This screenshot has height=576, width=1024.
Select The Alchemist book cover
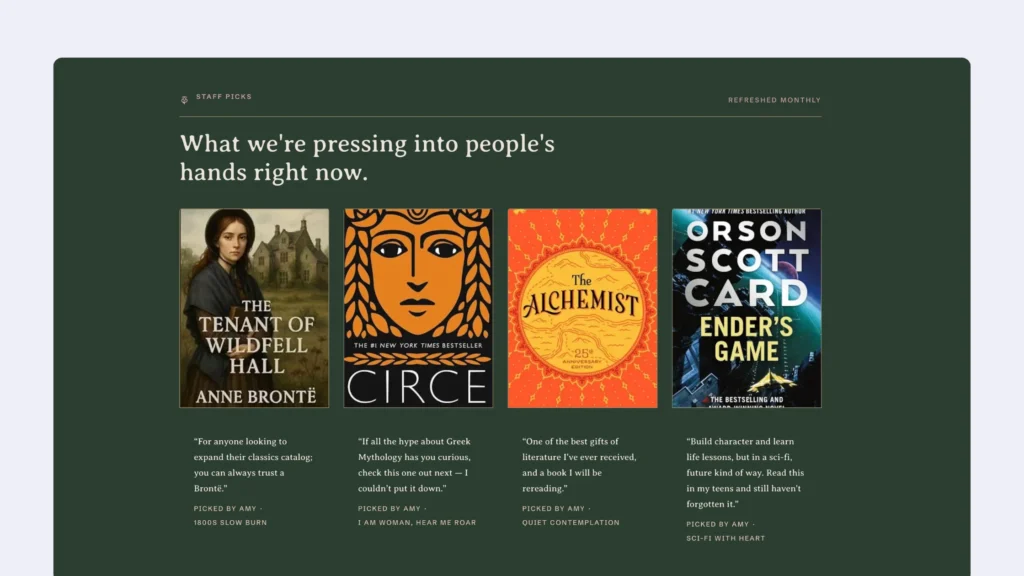pyautogui.click(x=583, y=308)
